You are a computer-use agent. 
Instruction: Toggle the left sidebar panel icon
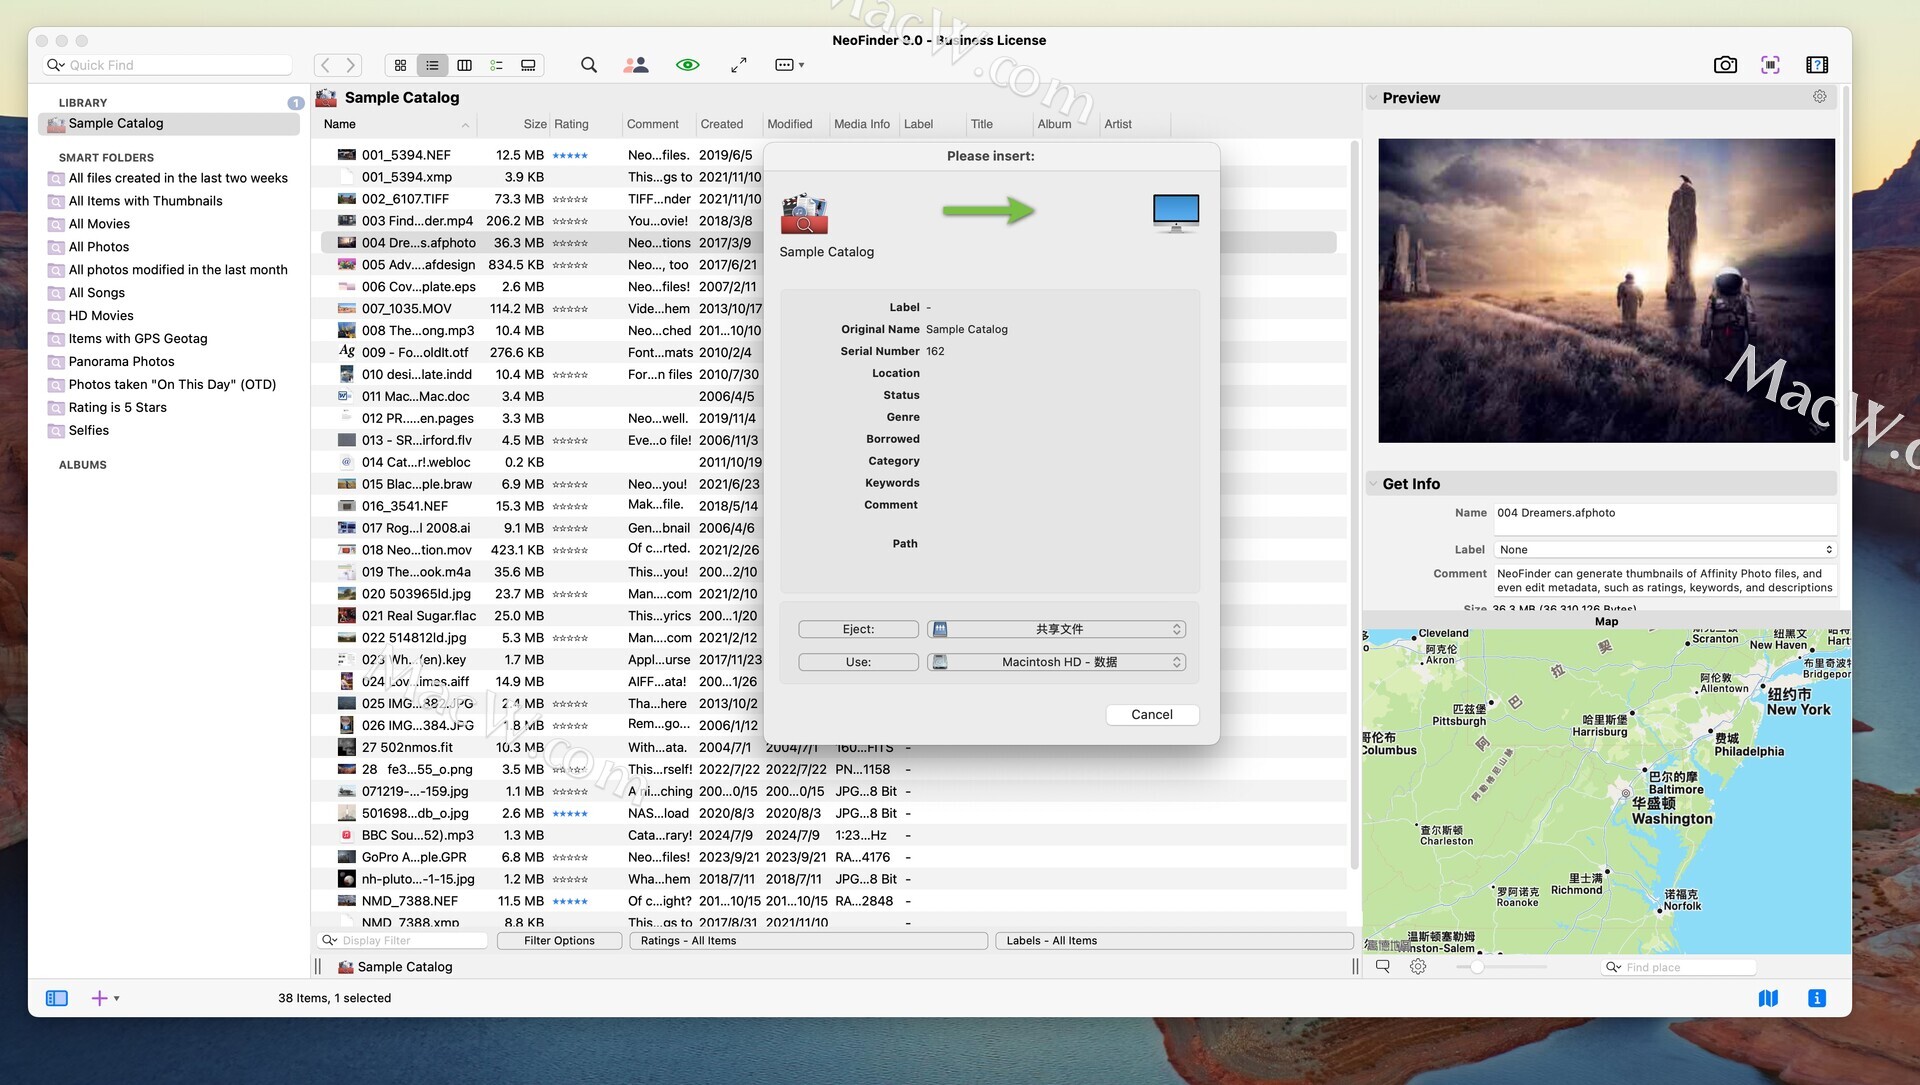click(57, 998)
